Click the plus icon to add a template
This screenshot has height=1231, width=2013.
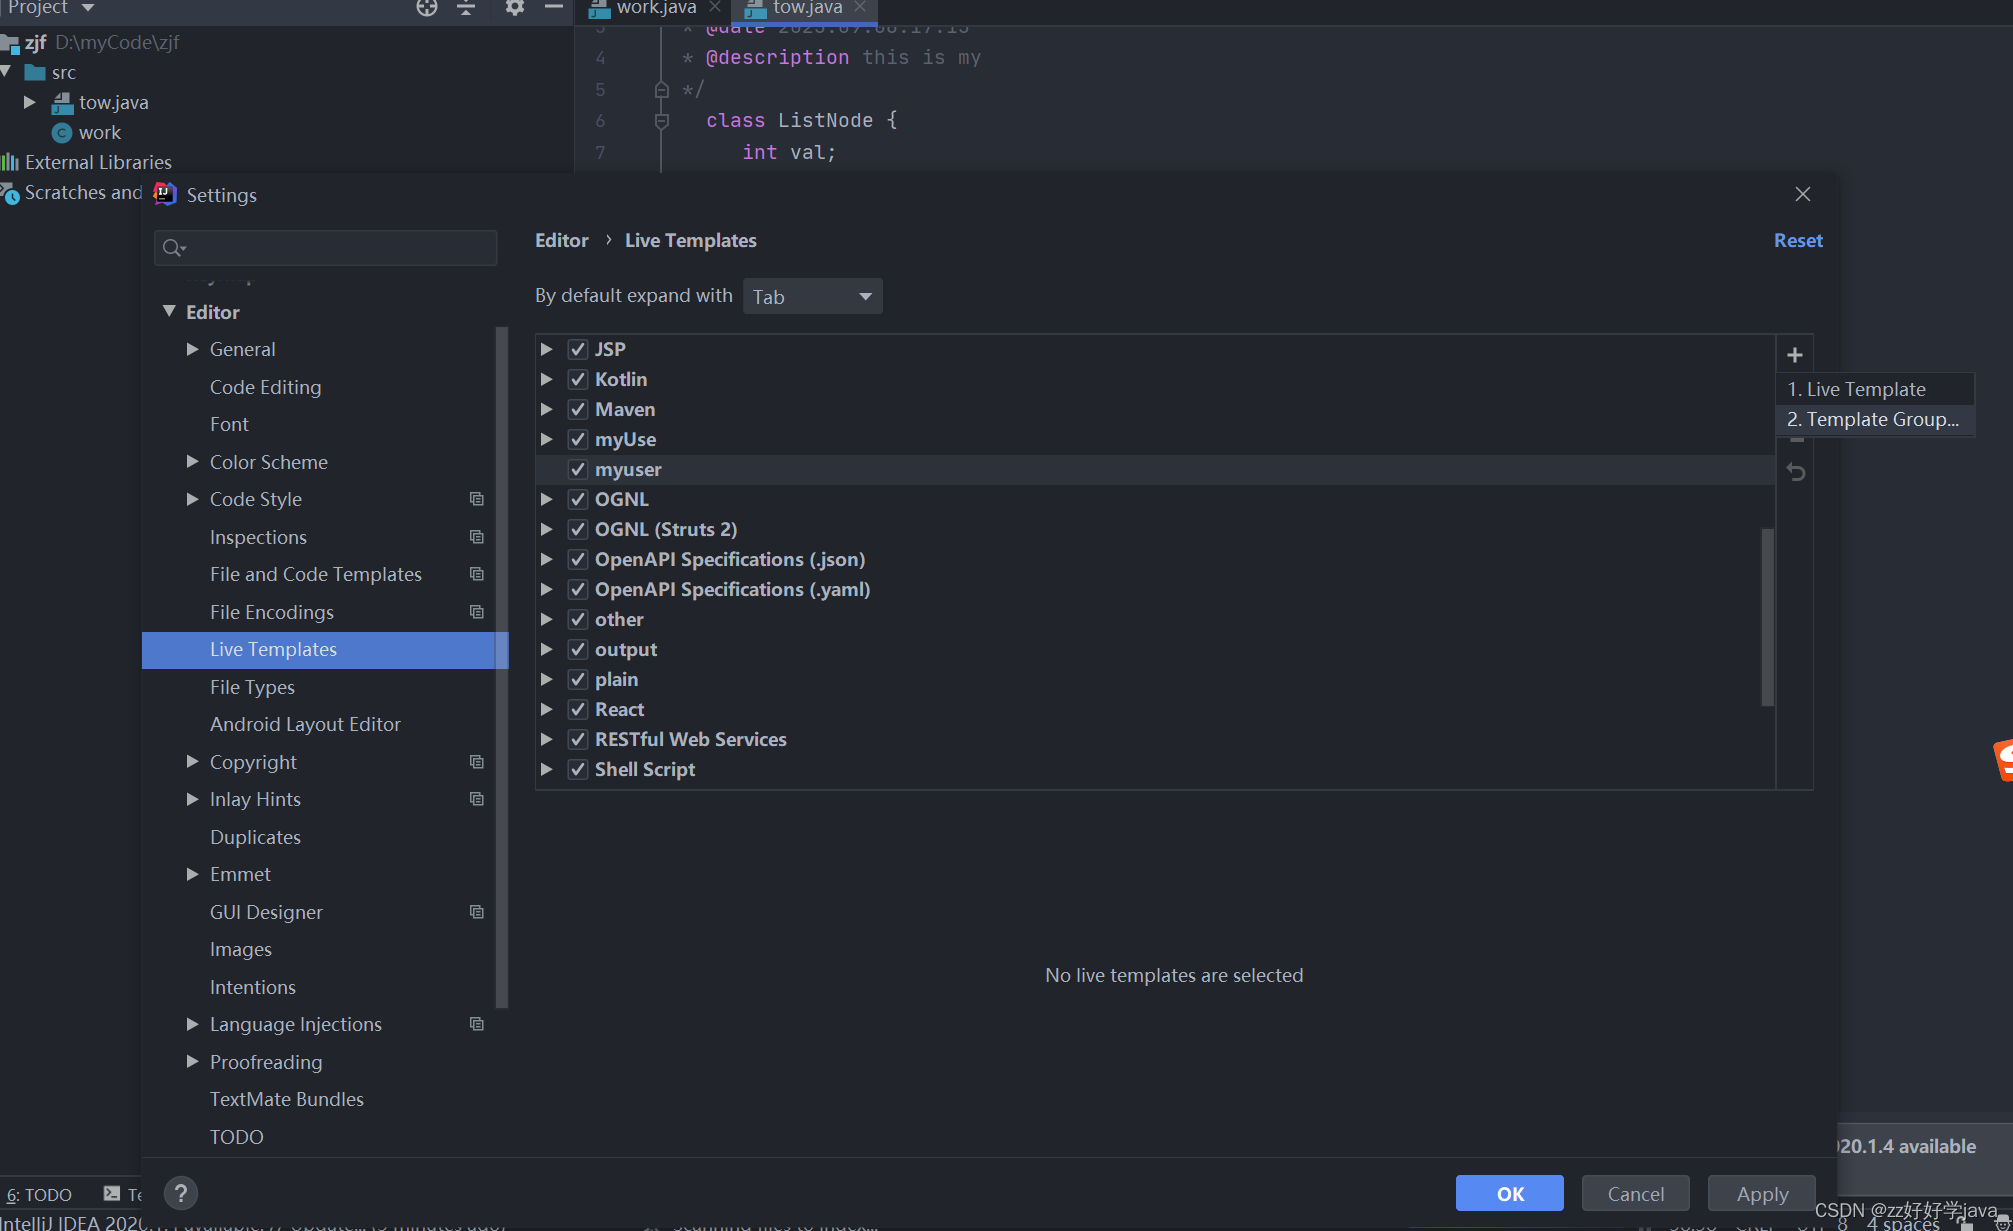[1795, 354]
